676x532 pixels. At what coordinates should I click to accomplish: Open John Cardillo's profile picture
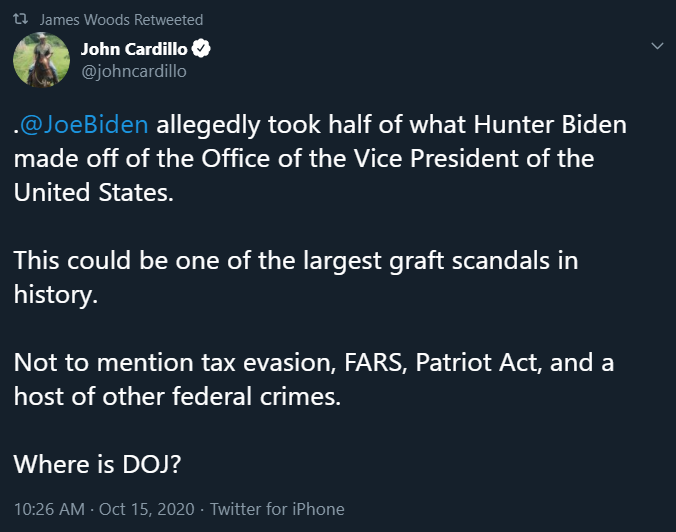click(x=40, y=60)
